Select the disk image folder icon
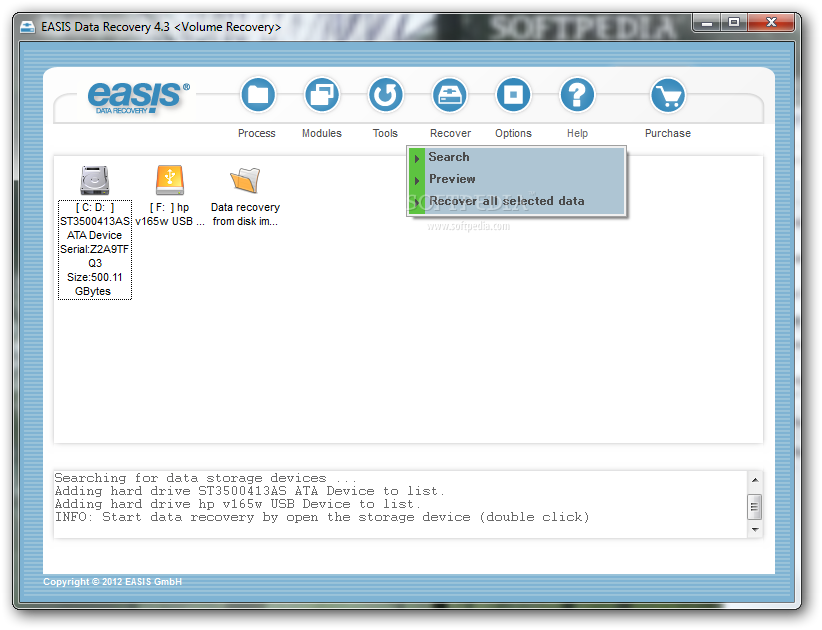This screenshot has height=630, width=822. (245, 180)
